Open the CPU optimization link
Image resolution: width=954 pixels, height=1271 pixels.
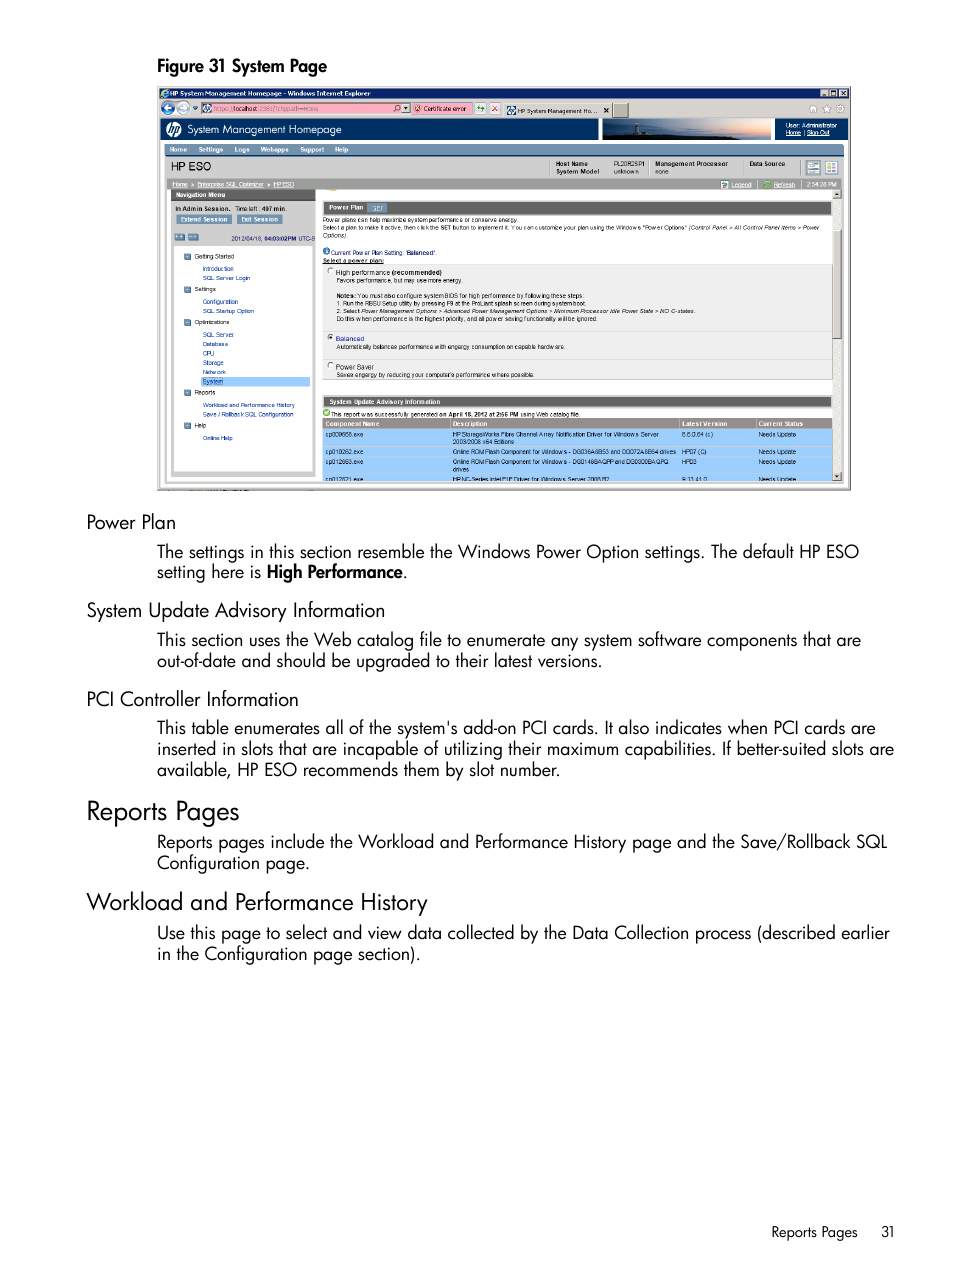[x=208, y=353]
